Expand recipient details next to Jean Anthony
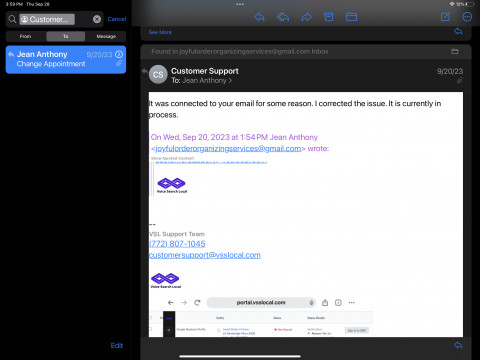This screenshot has height=360, width=480. [x=230, y=80]
